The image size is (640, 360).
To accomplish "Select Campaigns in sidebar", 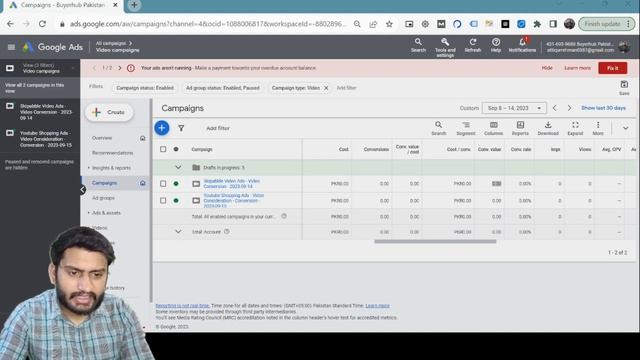I will coord(104,183).
